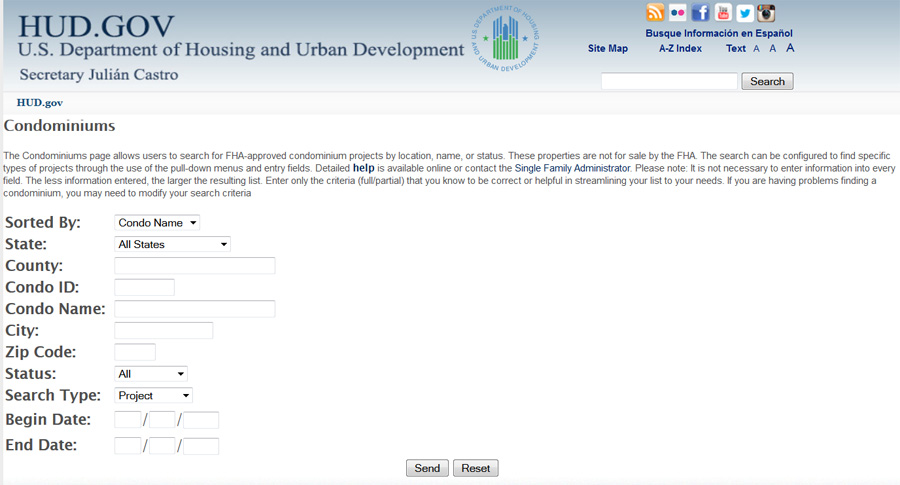Click the County input field
The width and height of the screenshot is (900, 485).
[195, 266]
